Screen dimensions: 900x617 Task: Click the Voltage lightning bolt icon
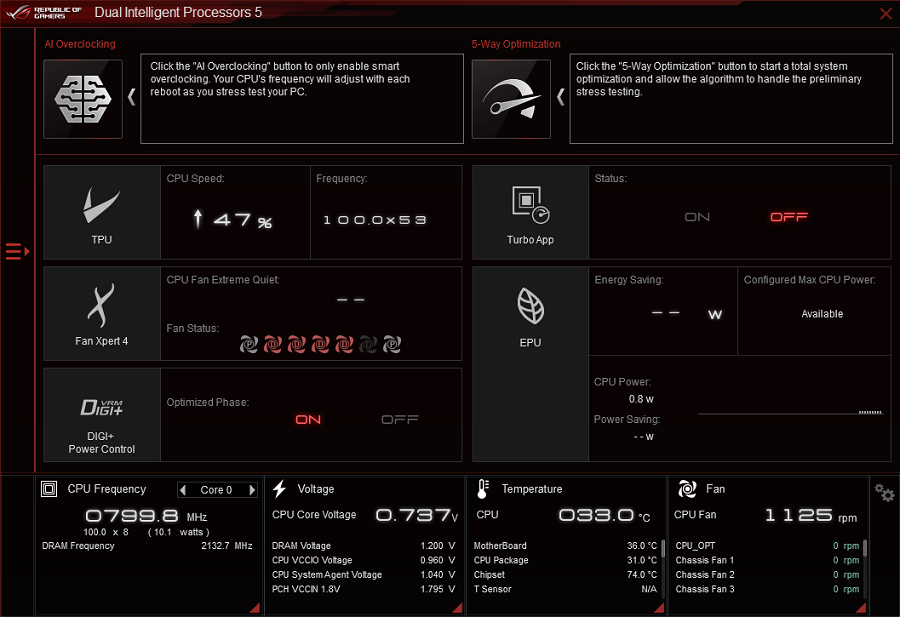point(280,489)
